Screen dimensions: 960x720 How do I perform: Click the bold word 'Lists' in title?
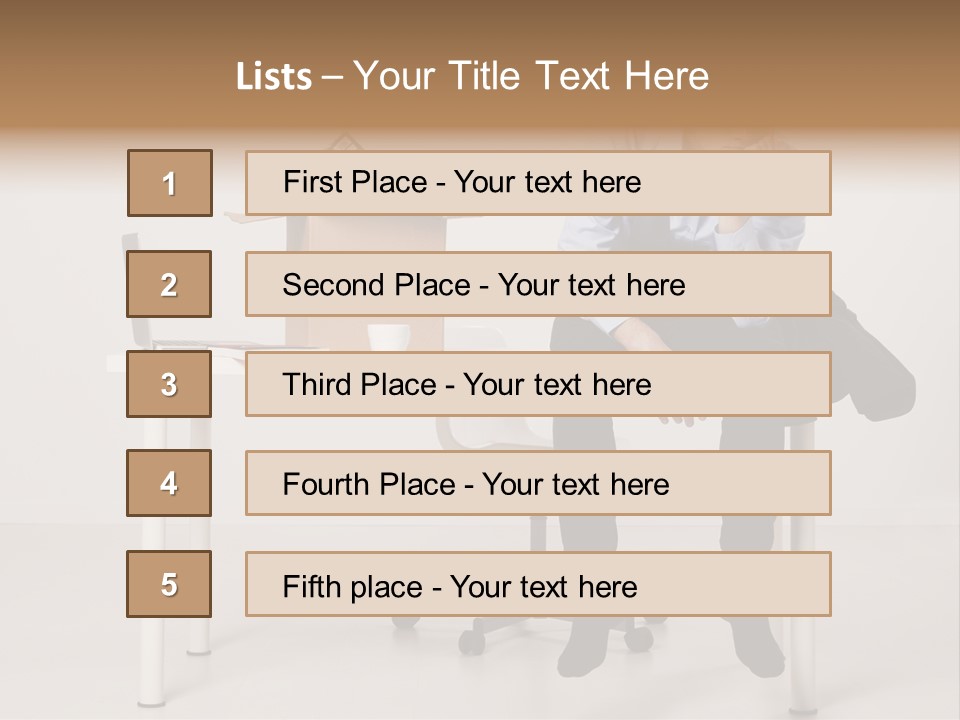click(x=274, y=77)
